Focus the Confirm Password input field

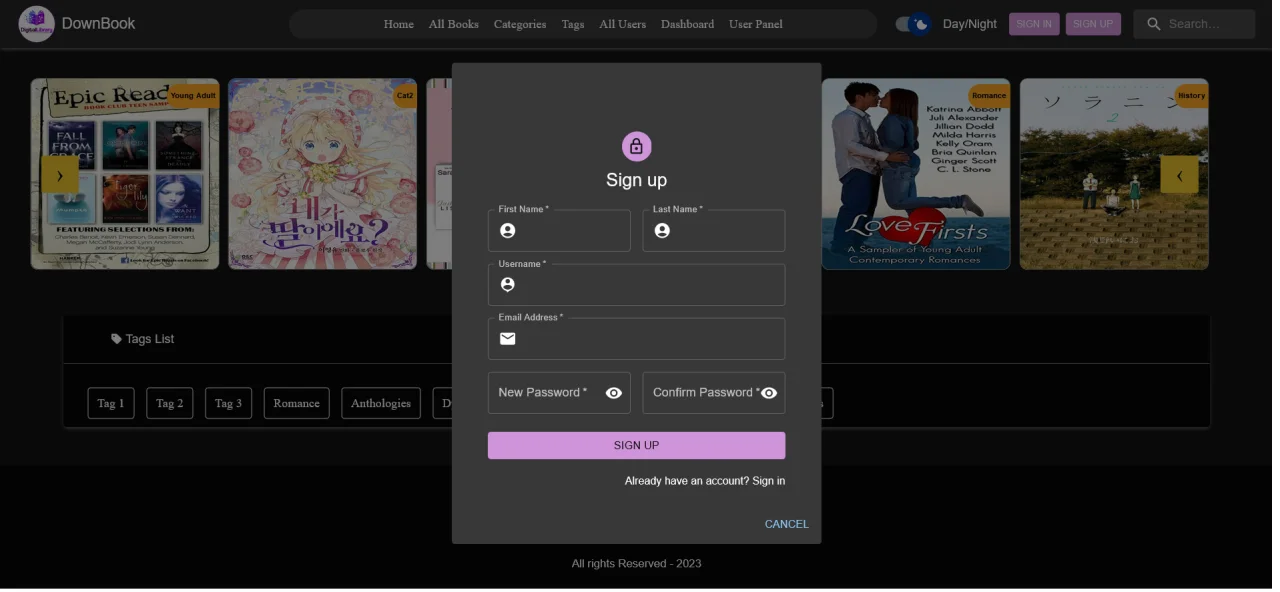coord(714,393)
